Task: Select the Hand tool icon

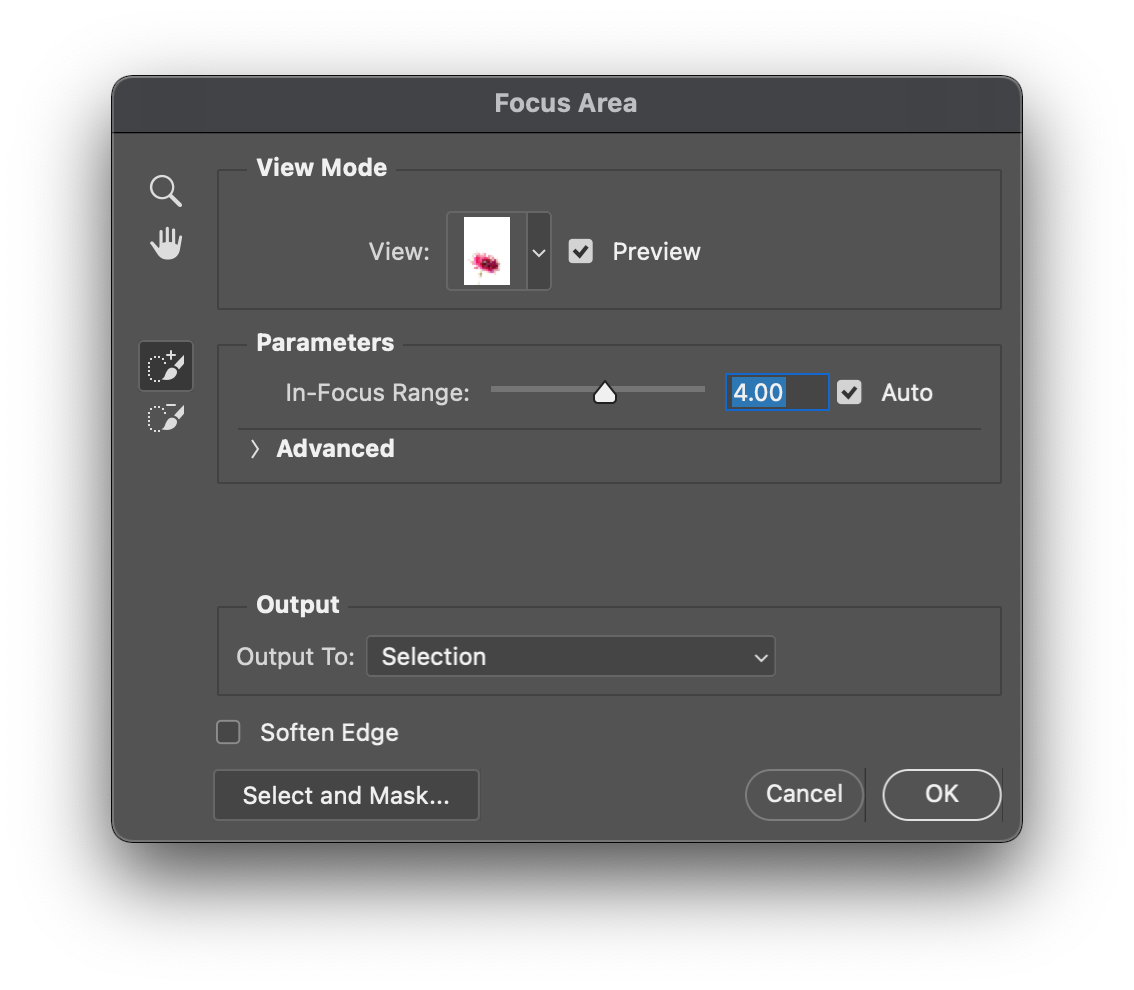Action: (x=166, y=243)
